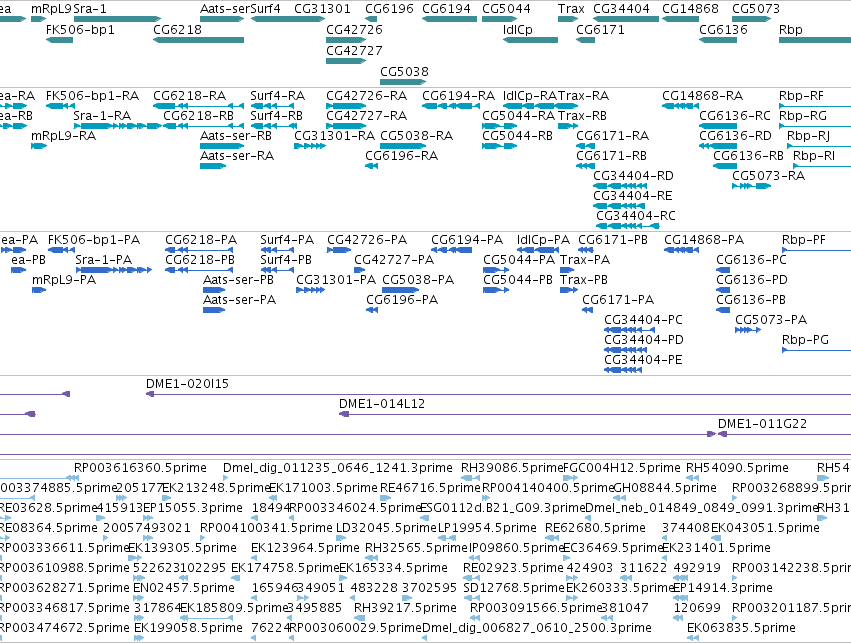Click protein CG42727-PA
Viewport: 851px width, 643px height.
tap(394, 260)
